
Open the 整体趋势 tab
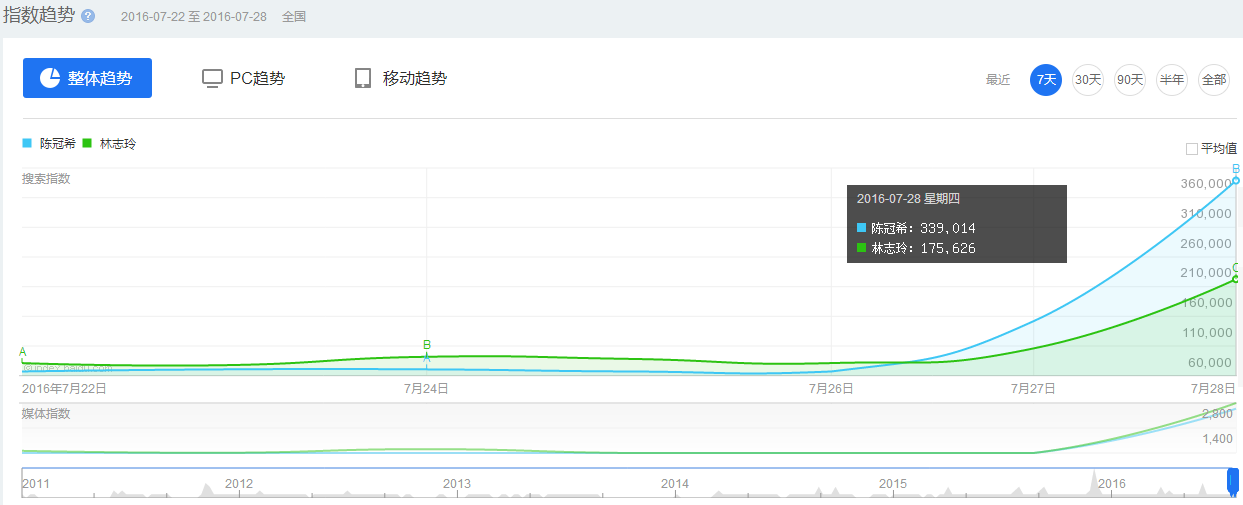(87, 78)
